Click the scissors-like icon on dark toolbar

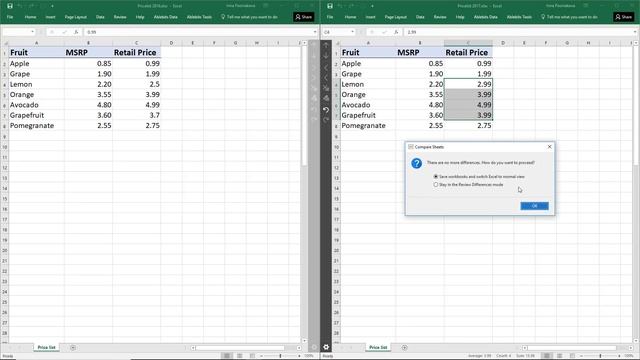[326, 88]
